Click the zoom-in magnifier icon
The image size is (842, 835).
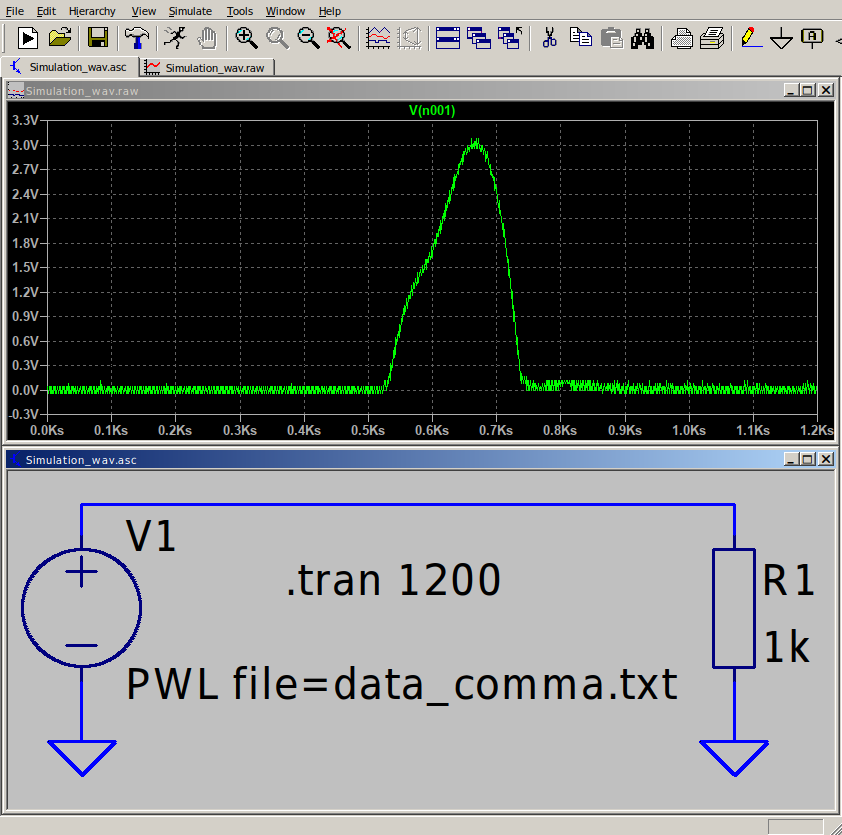click(x=246, y=38)
